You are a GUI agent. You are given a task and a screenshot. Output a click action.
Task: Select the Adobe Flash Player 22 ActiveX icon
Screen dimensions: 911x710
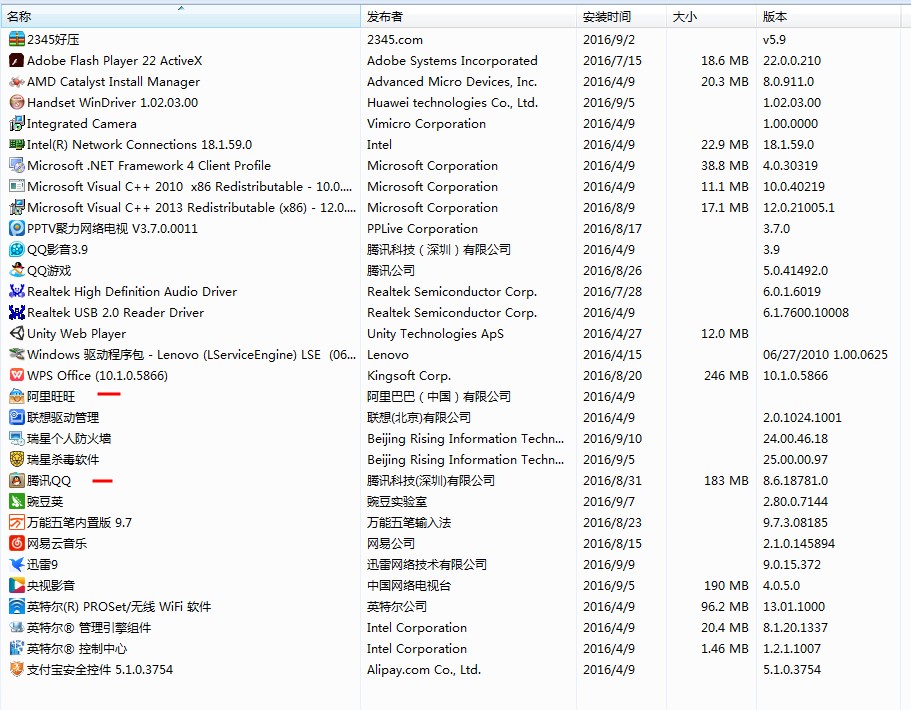point(17,60)
